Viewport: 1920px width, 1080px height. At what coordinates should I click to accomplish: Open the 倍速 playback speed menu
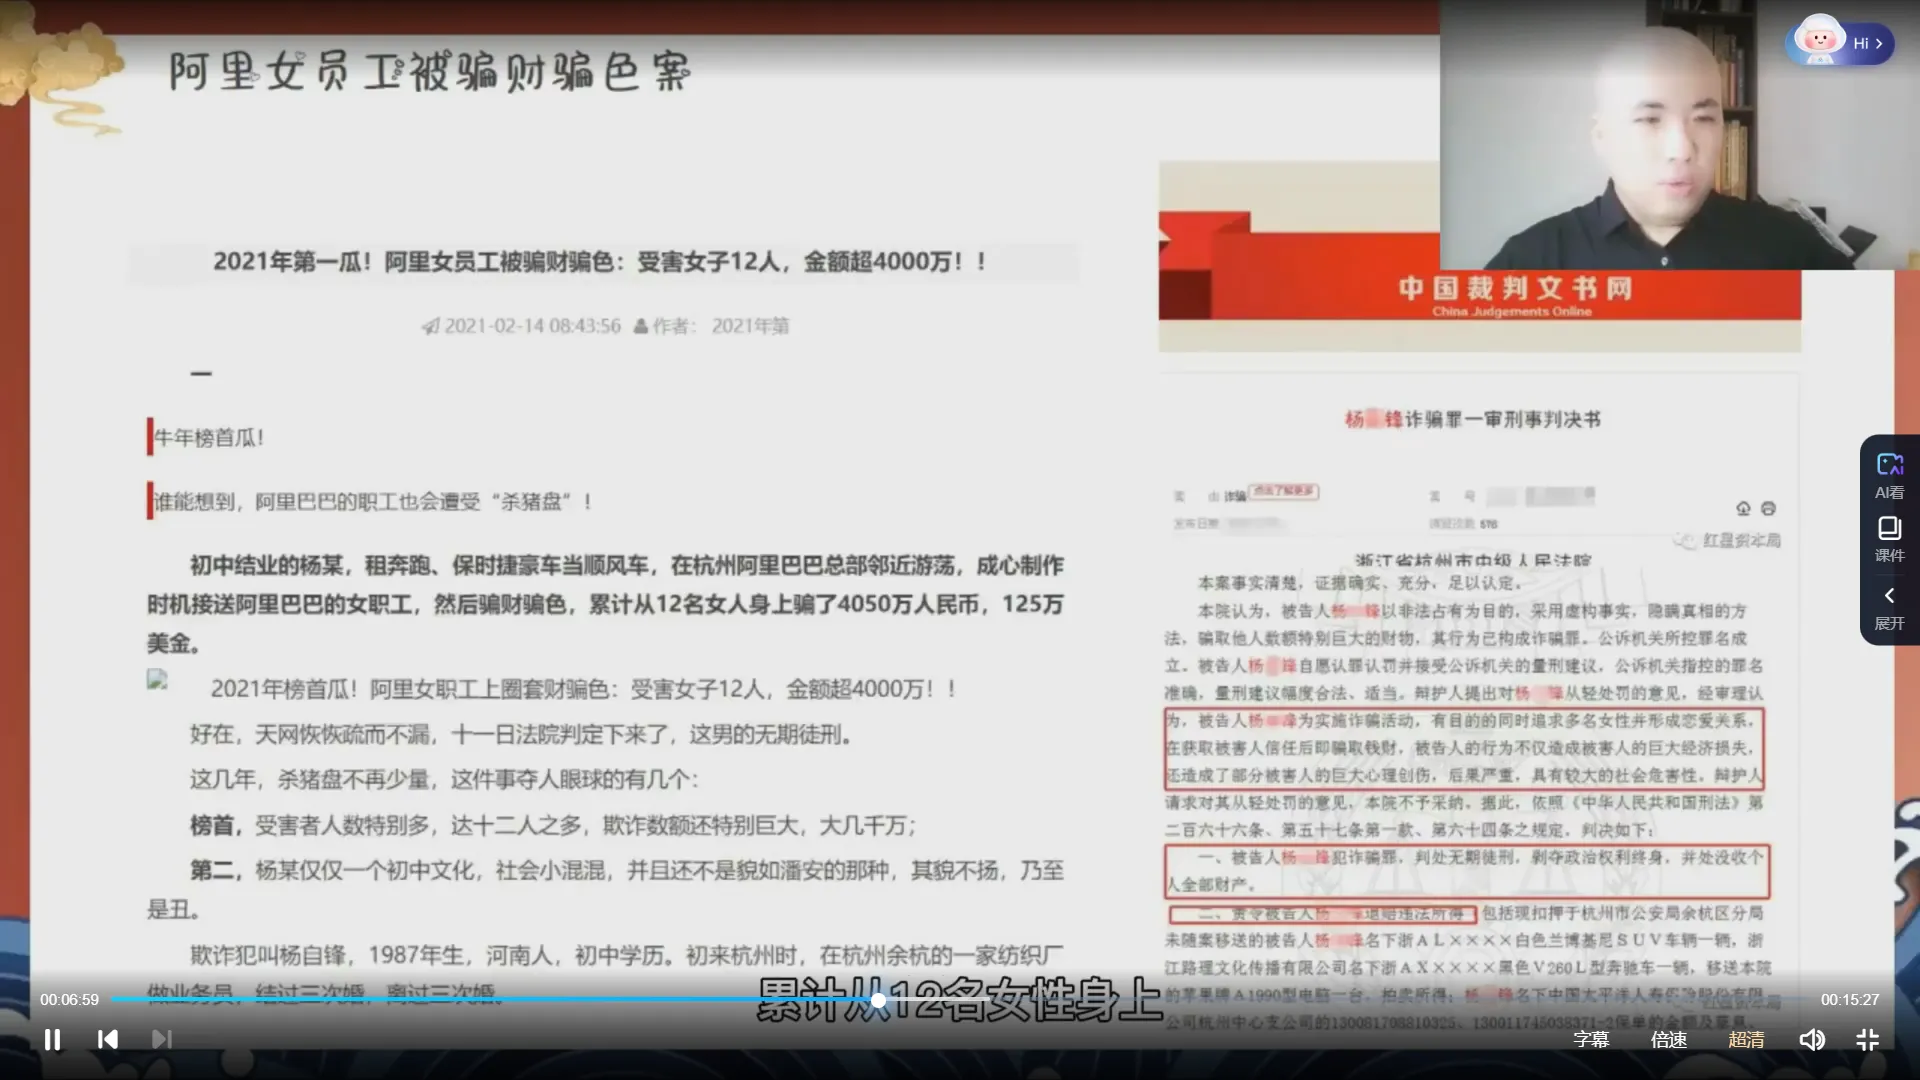coord(1668,1040)
